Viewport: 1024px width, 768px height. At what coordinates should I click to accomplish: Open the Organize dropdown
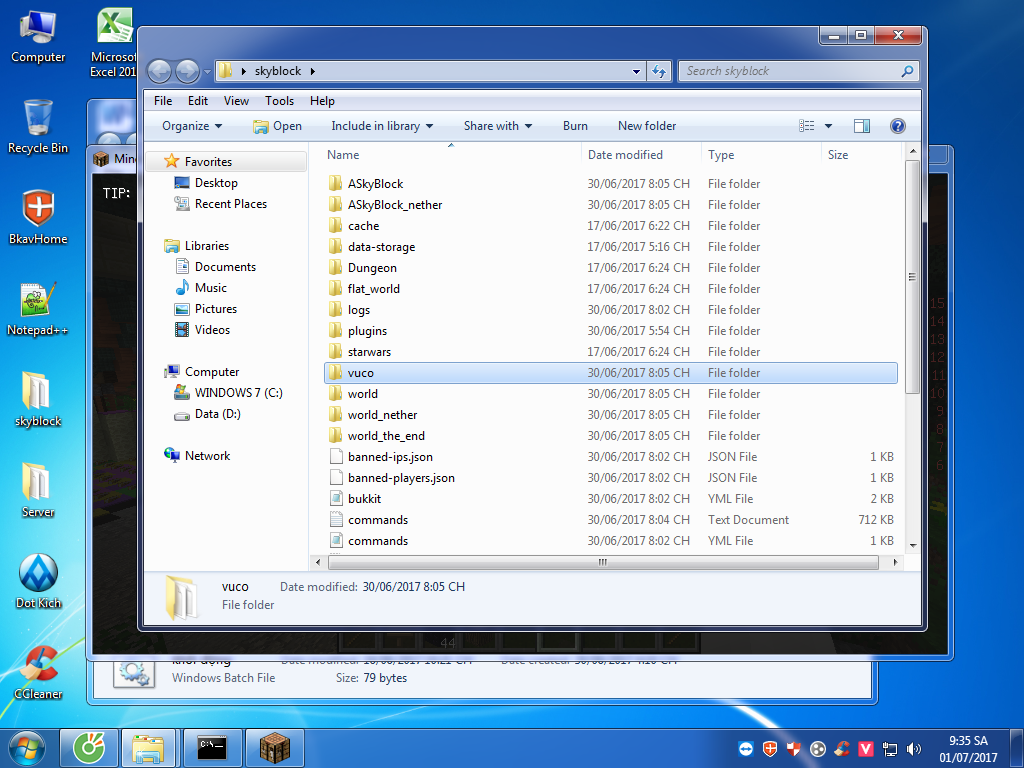(x=192, y=126)
